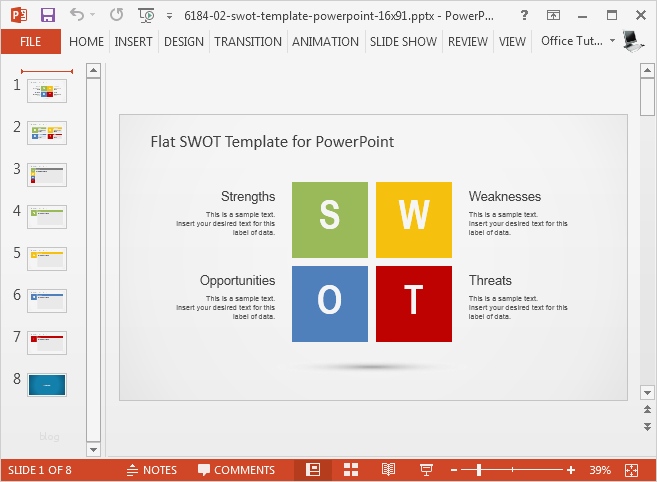Switch to the INSERT ribbon tab
Viewport: 657px width, 482px height.
point(133,41)
